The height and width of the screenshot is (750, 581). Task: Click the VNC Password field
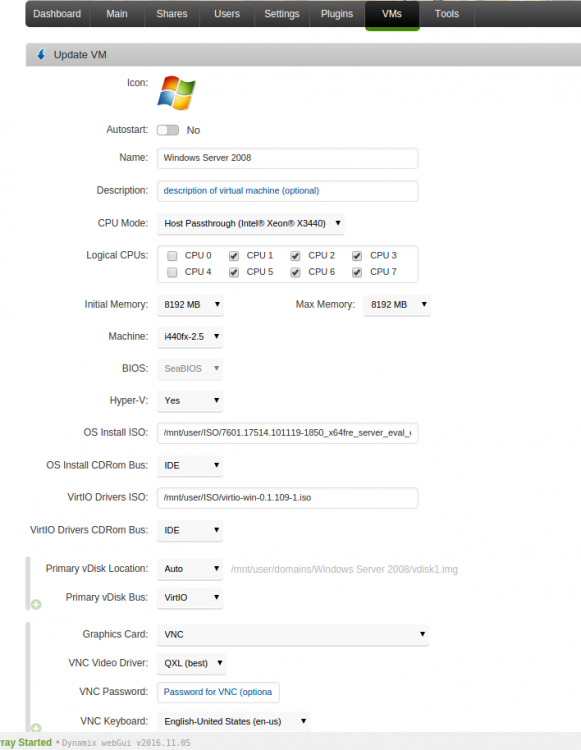click(218, 692)
